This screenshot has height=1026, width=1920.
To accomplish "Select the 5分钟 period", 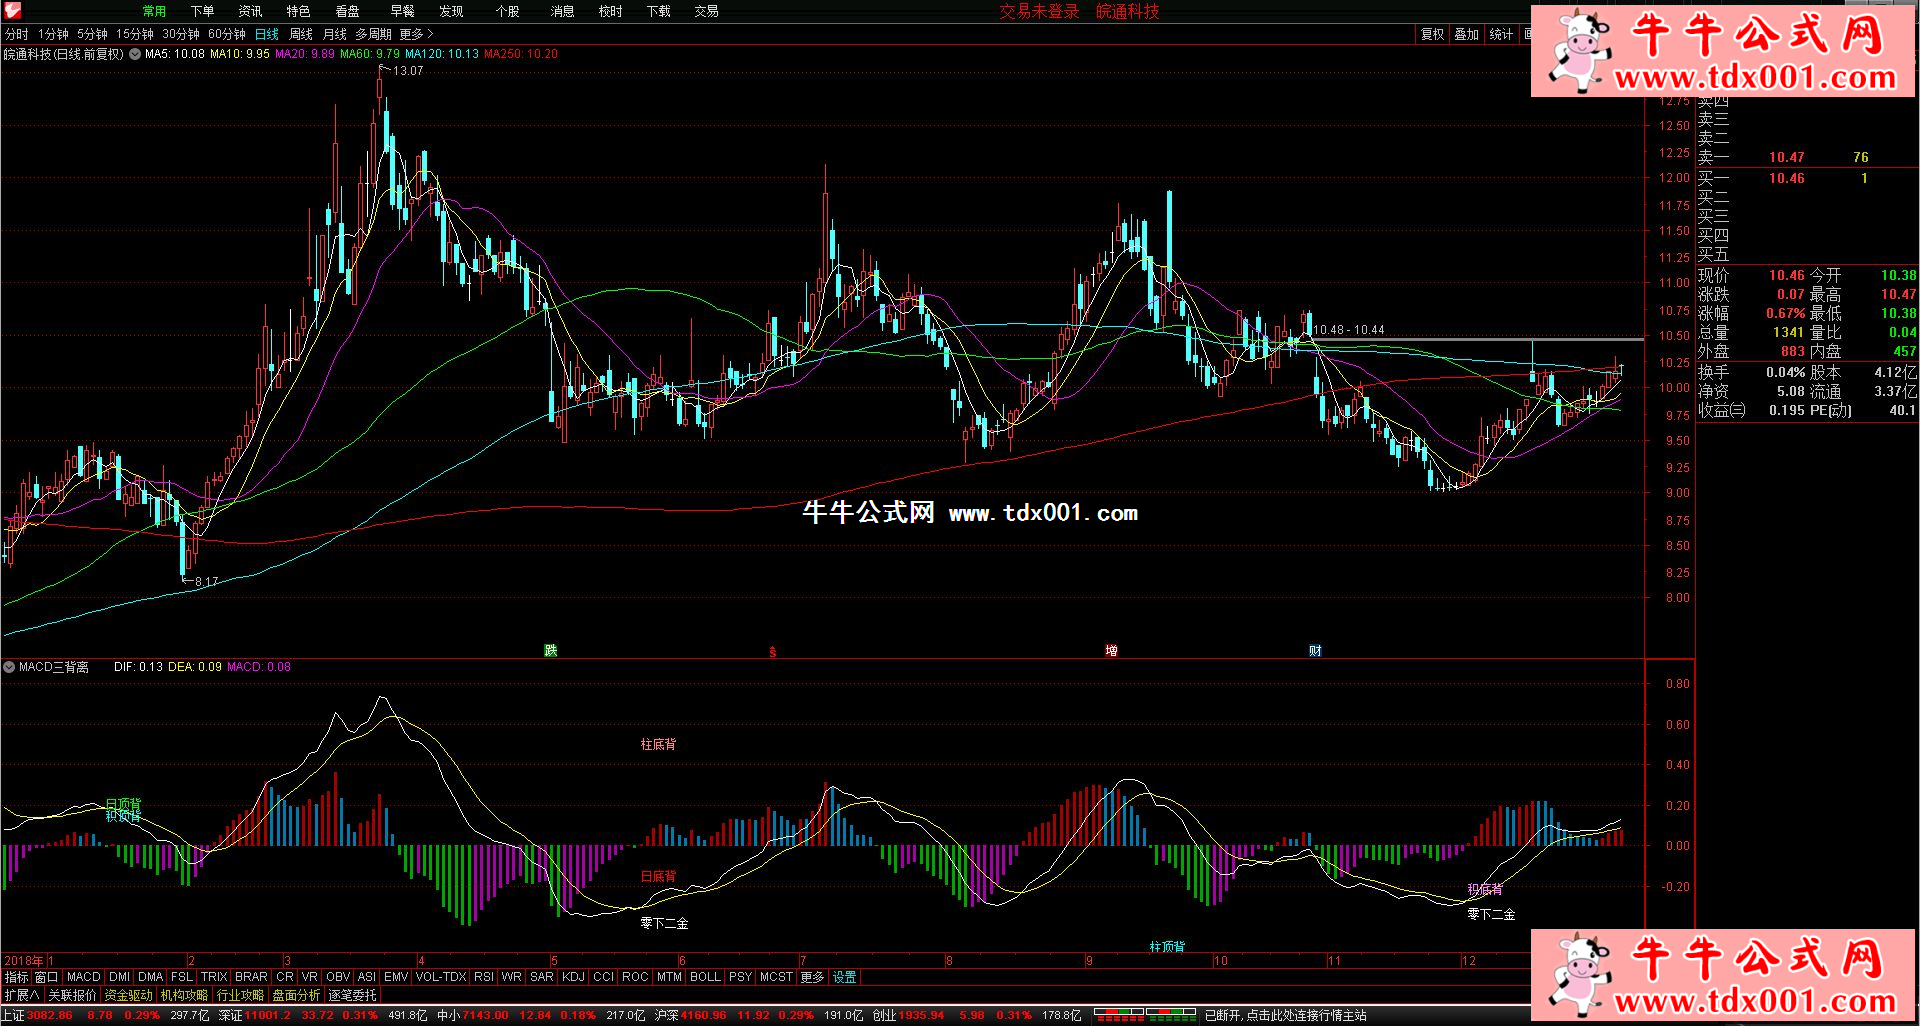I will click(92, 34).
